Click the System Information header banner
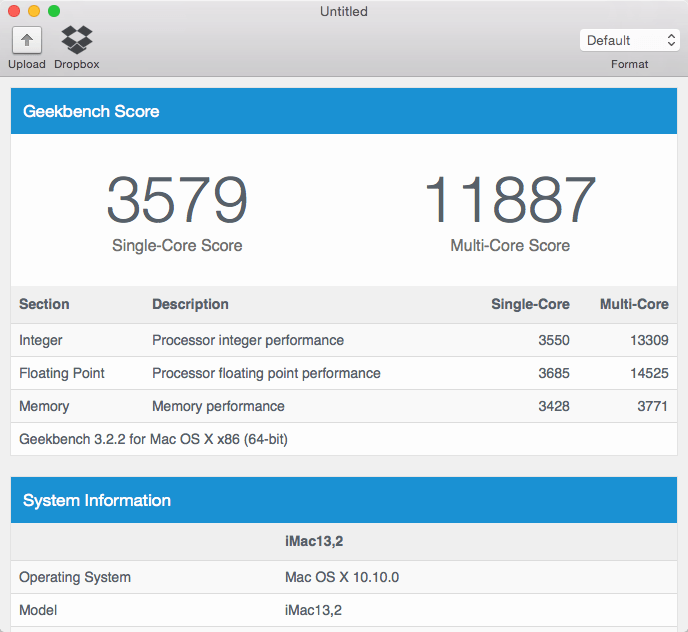 click(x=344, y=500)
